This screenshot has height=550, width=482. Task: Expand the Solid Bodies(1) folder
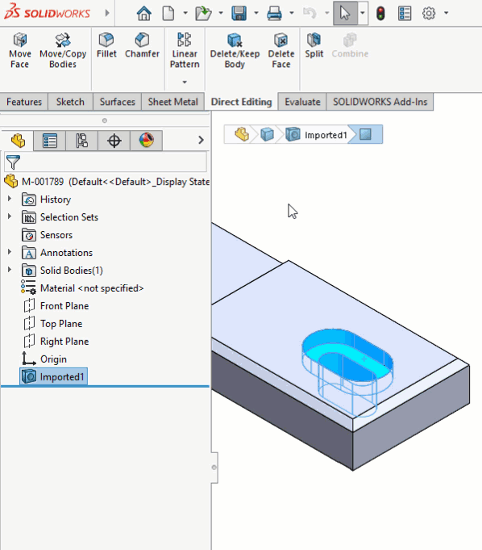pyautogui.click(x=9, y=270)
